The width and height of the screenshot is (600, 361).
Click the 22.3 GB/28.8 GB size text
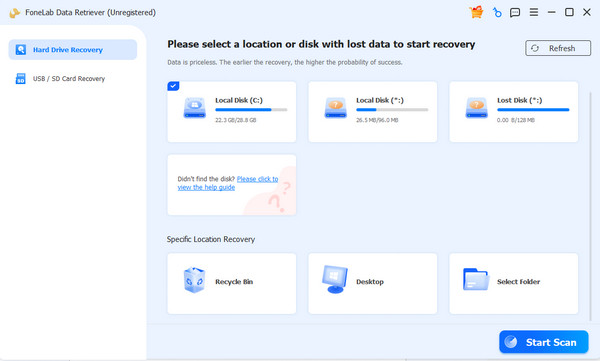[236, 120]
